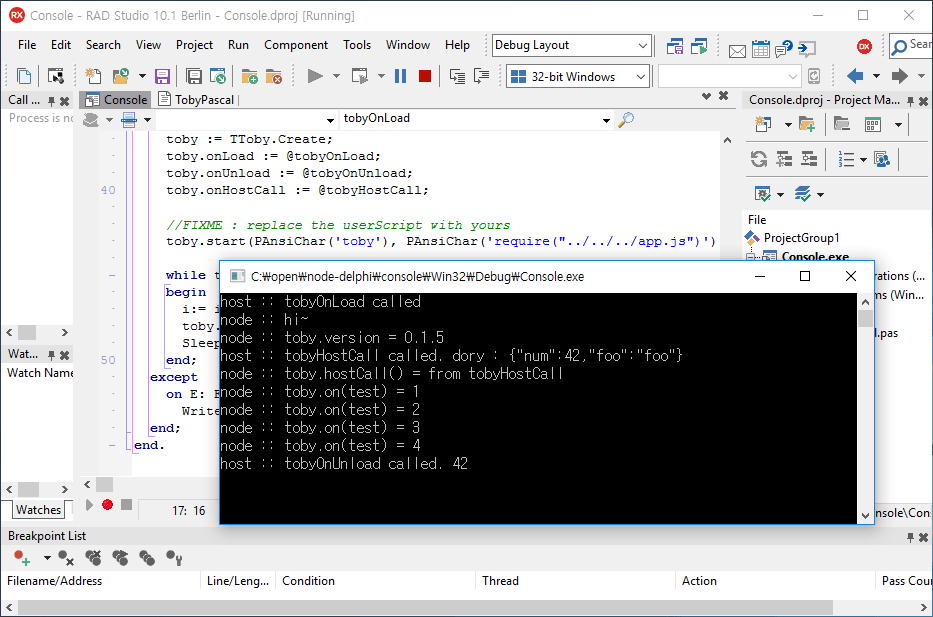Open the Project menu
The image size is (933, 617).
(x=194, y=45)
